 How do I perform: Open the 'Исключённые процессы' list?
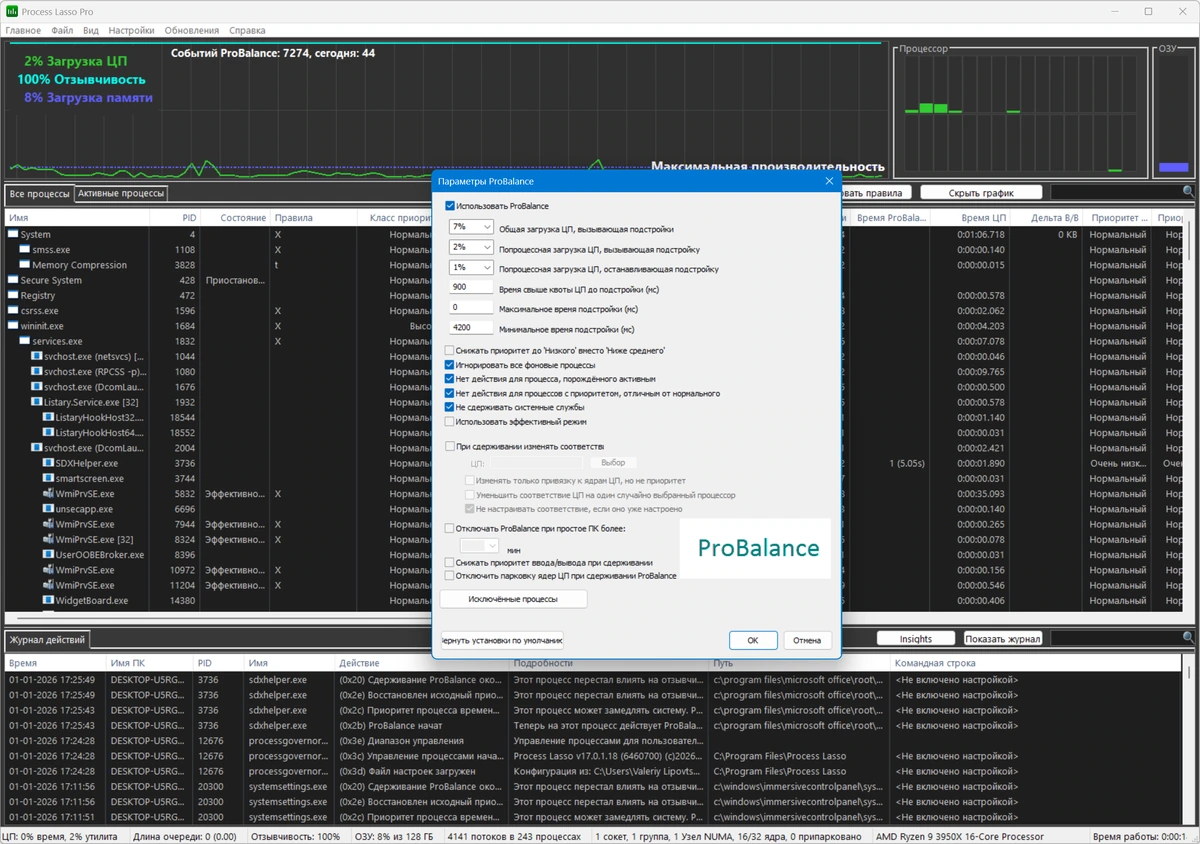tap(513, 599)
